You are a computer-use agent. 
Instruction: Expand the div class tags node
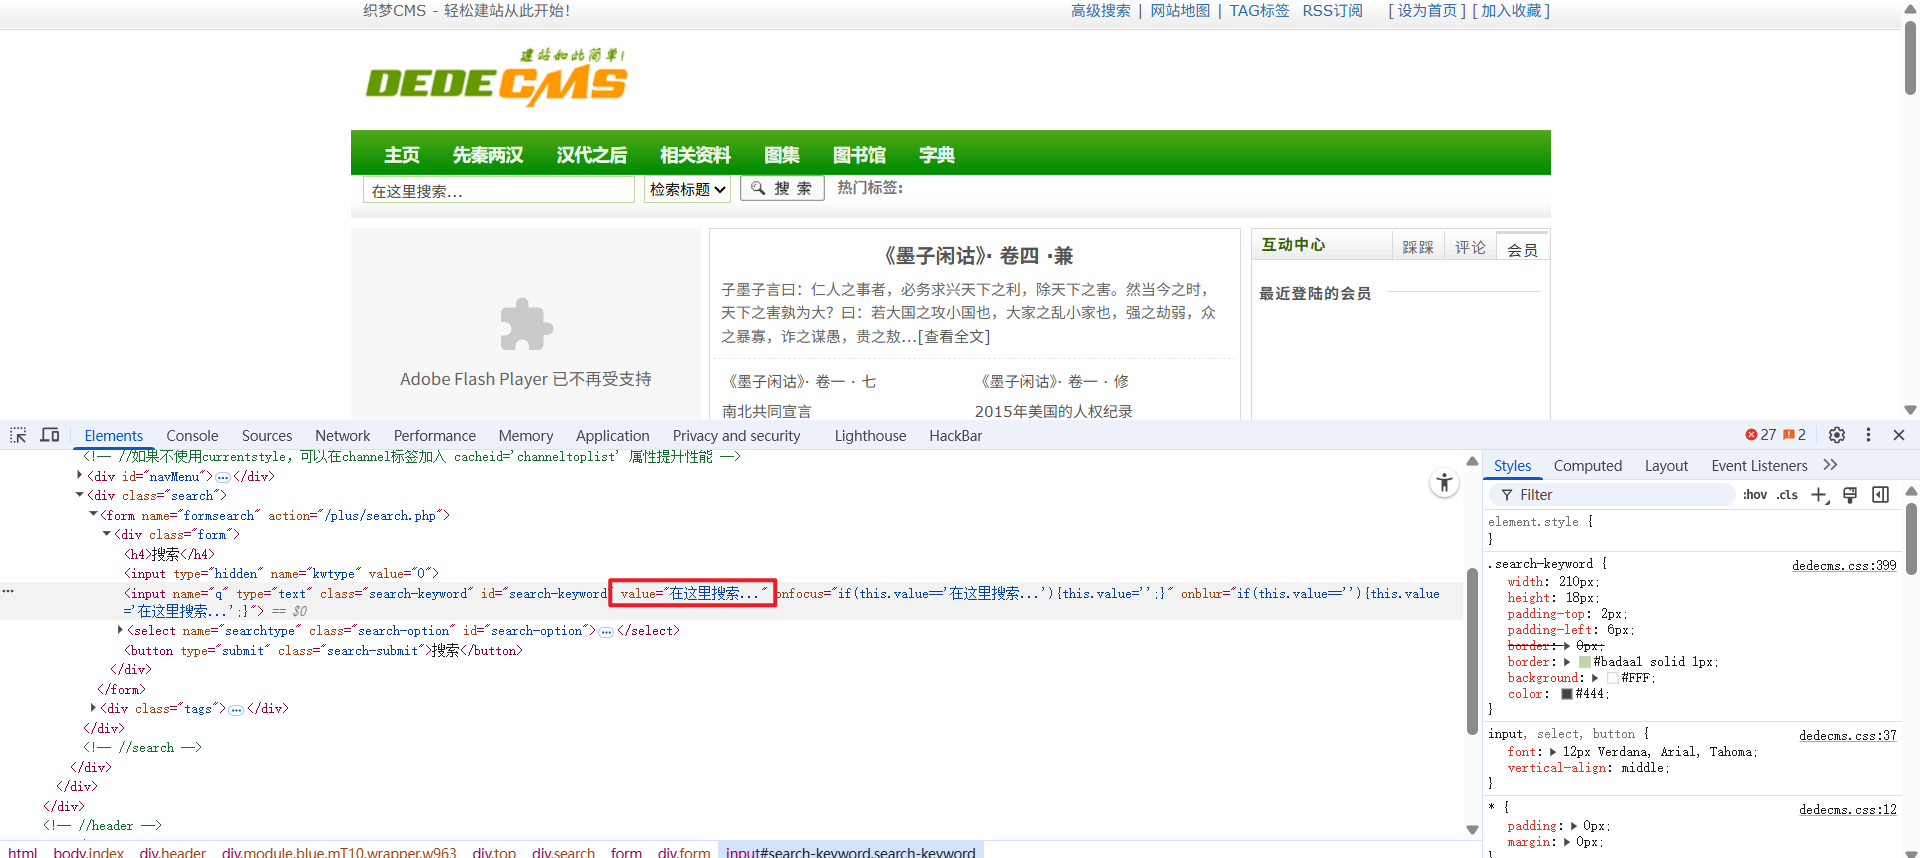pyautogui.click(x=93, y=708)
